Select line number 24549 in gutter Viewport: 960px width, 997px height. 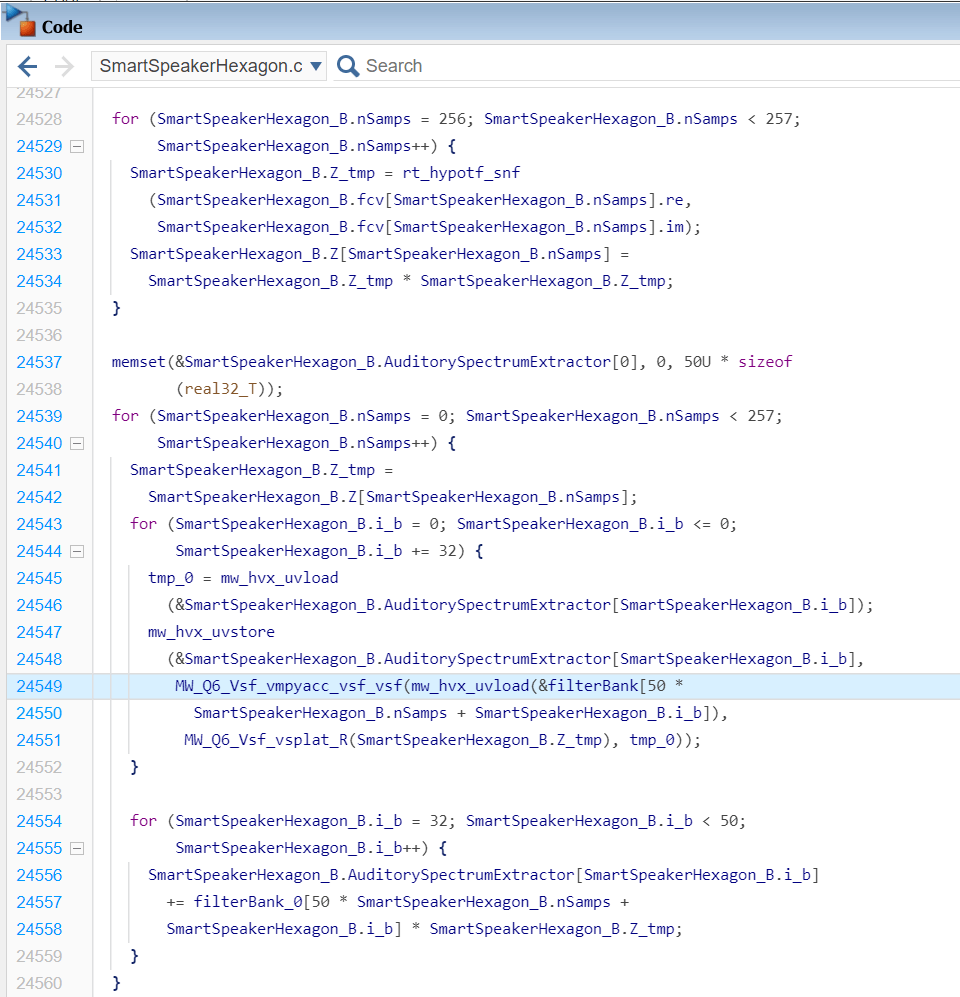click(x=39, y=686)
